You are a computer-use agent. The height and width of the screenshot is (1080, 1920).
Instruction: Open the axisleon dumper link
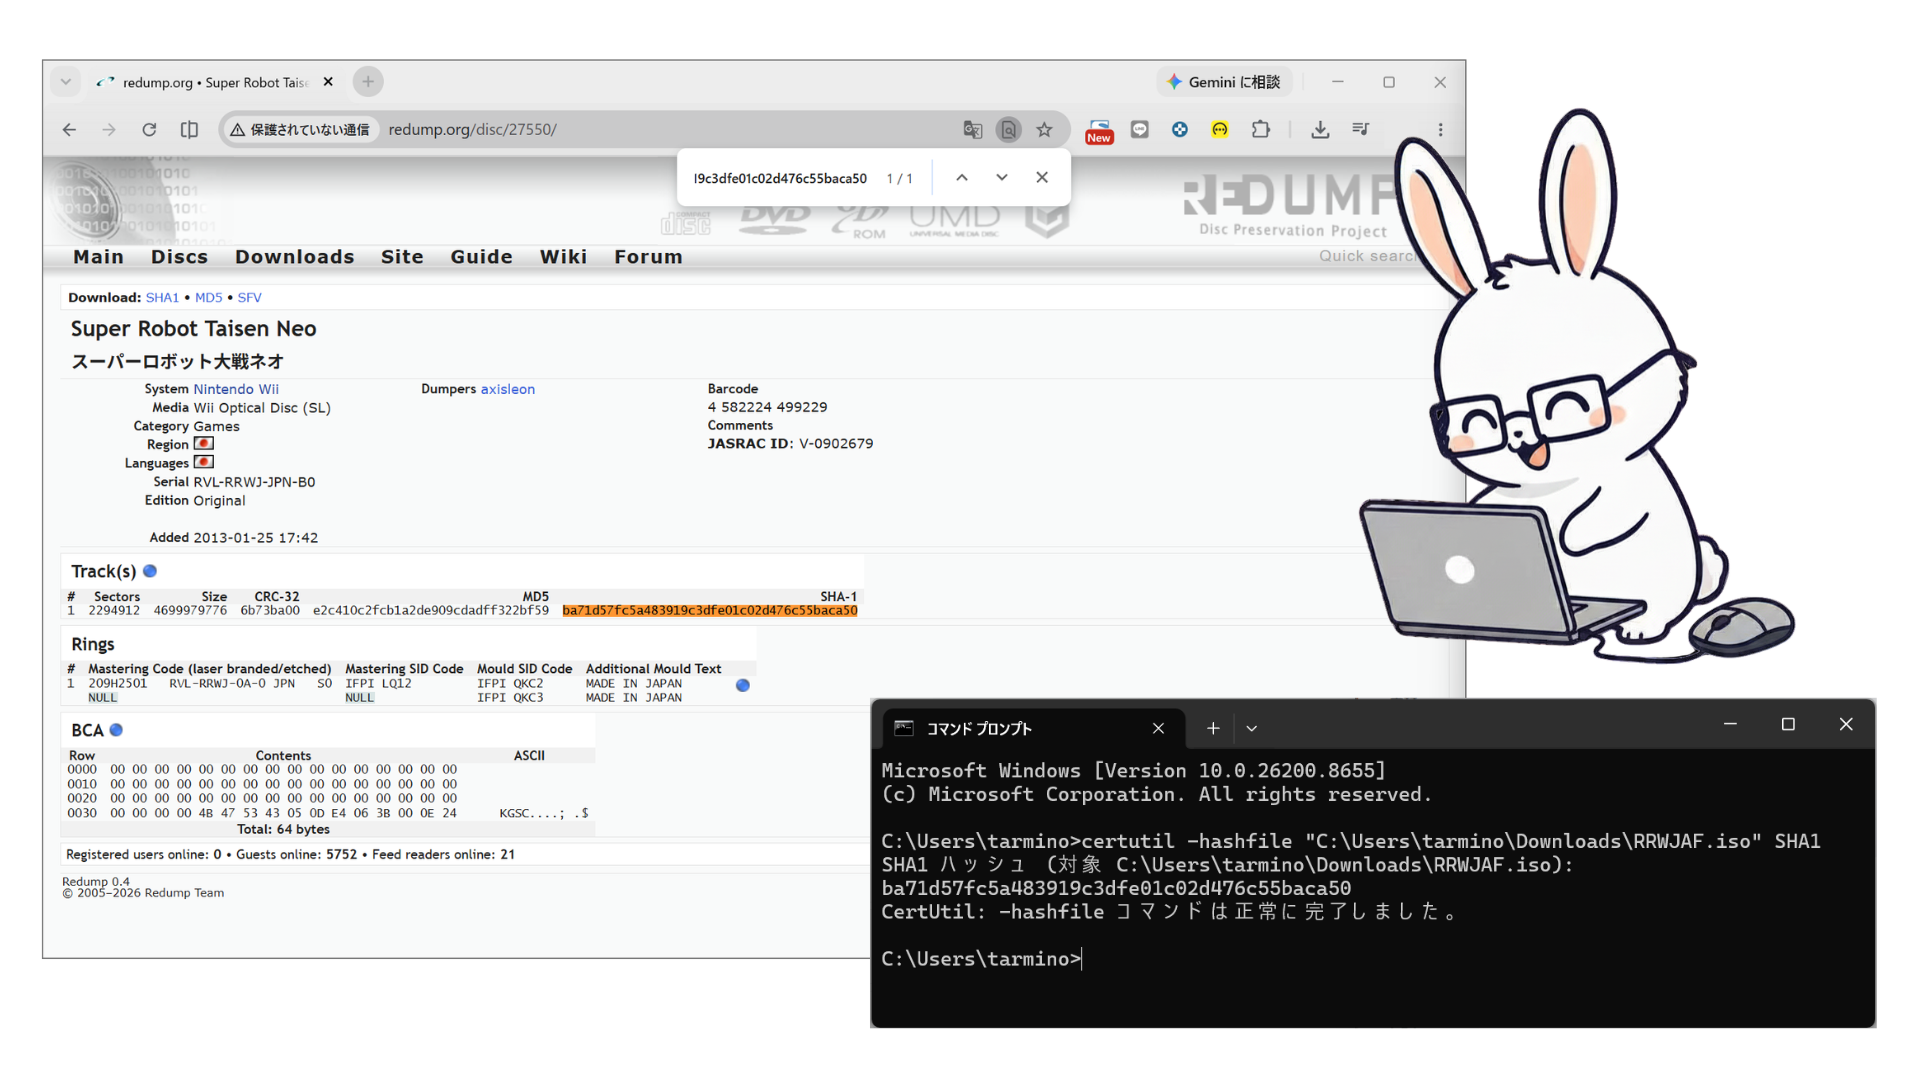[508, 389]
